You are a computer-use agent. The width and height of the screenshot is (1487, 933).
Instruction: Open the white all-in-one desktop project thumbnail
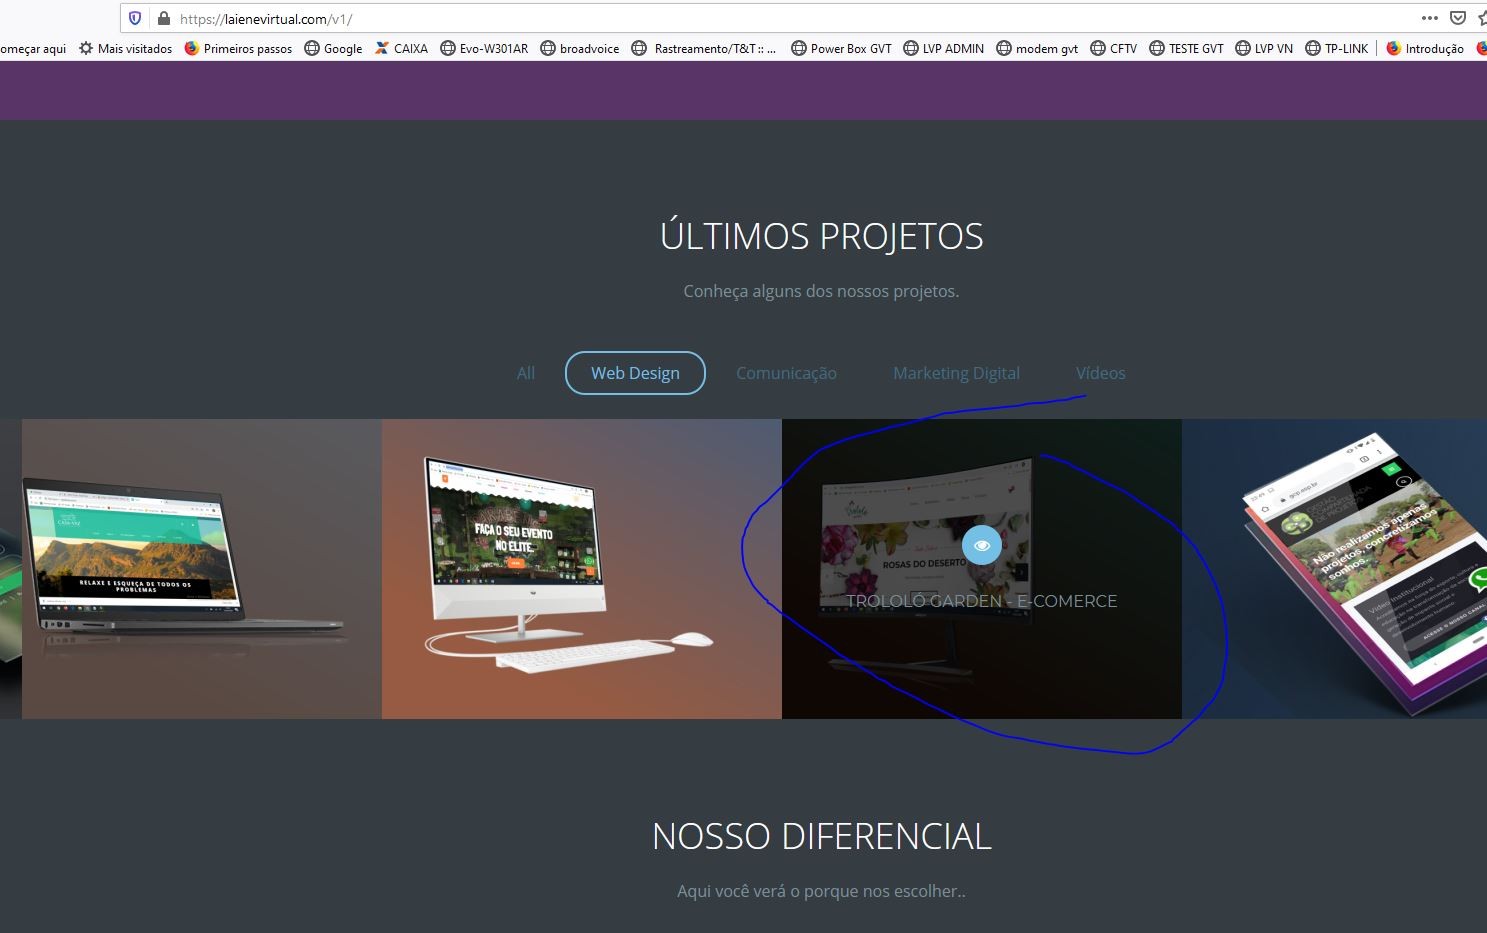[x=582, y=569]
